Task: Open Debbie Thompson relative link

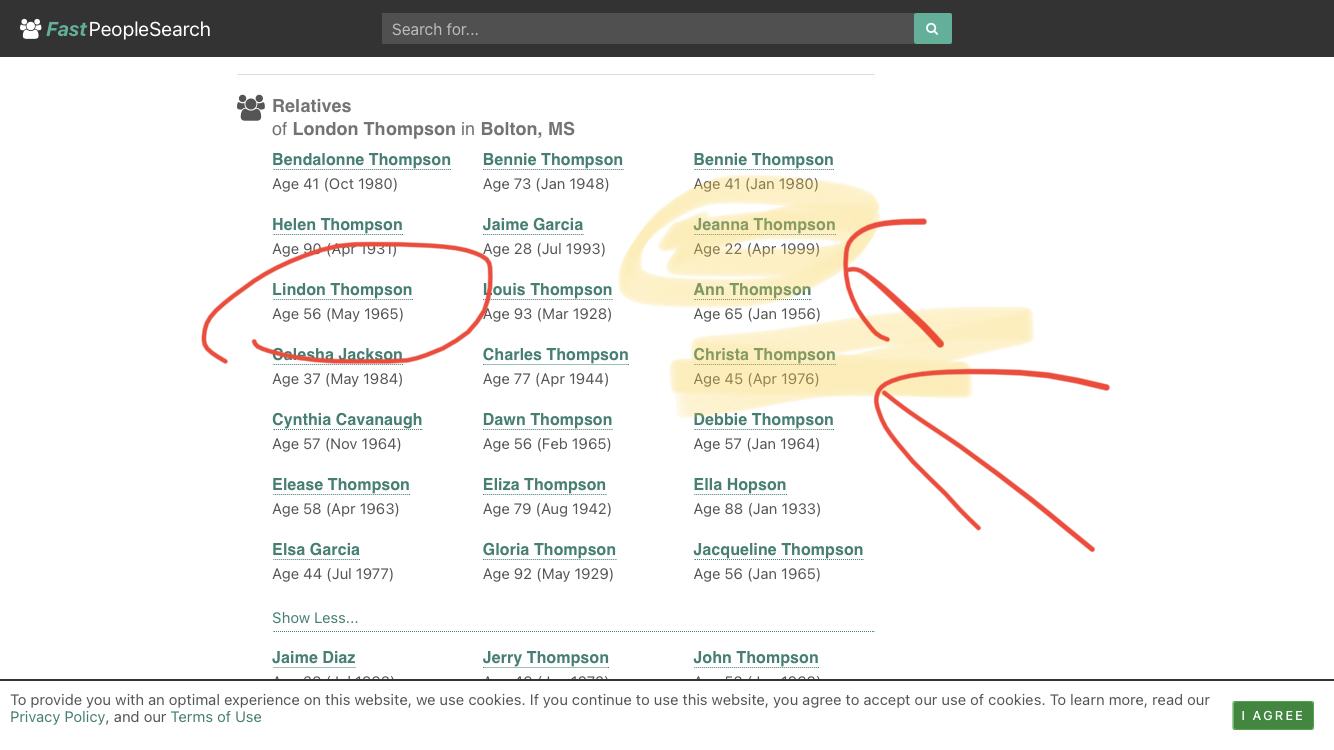Action: [763, 420]
